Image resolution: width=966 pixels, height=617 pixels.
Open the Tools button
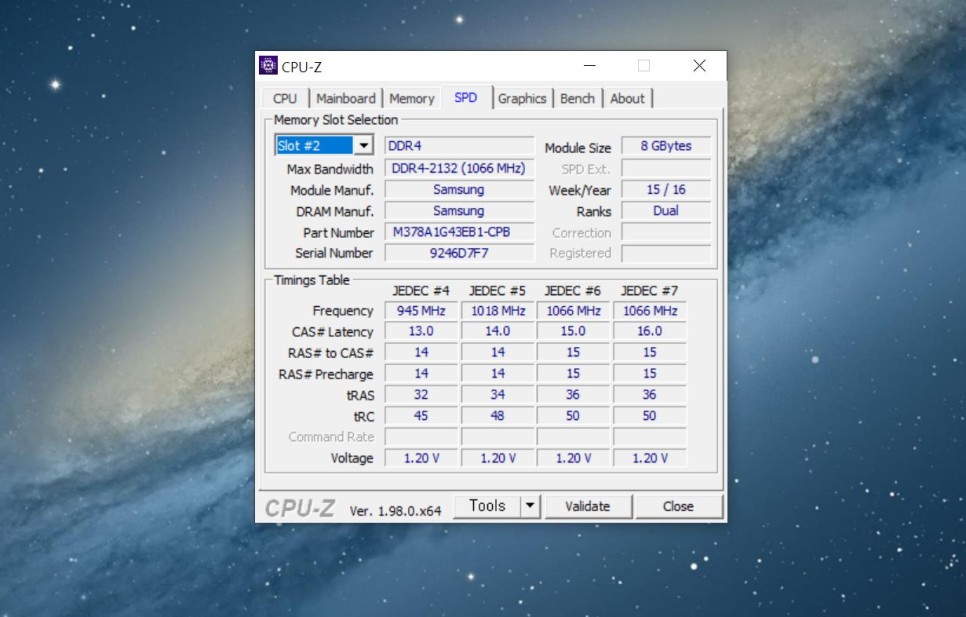pos(487,506)
